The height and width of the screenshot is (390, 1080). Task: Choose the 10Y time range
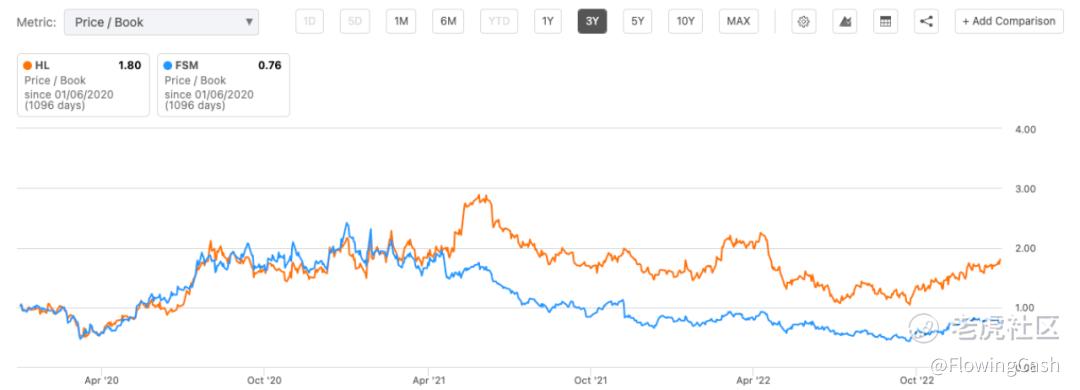pos(685,21)
